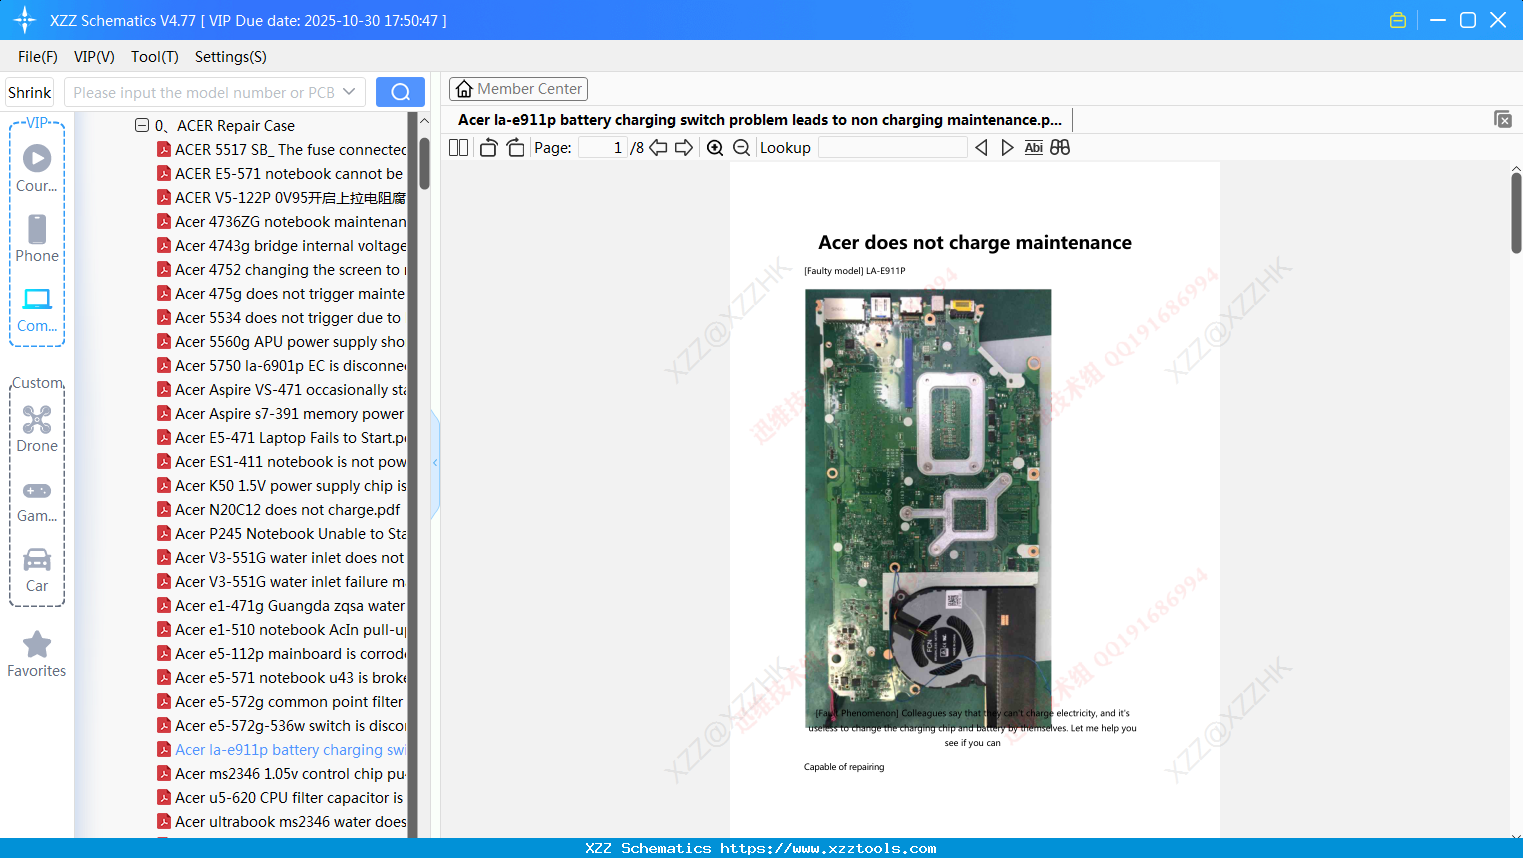Open Acer e5-112p mainboard is corroded PDF
The image size is (1523, 858).
coord(281,654)
